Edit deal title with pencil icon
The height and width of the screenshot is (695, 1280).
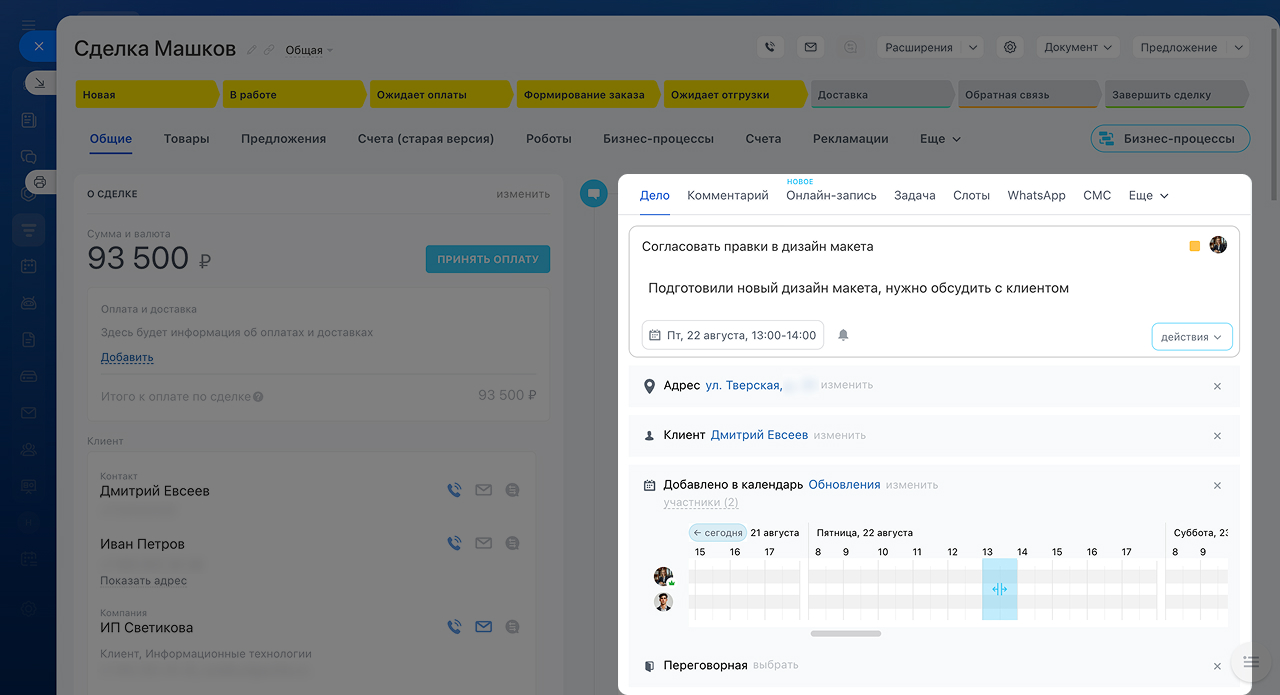point(252,50)
